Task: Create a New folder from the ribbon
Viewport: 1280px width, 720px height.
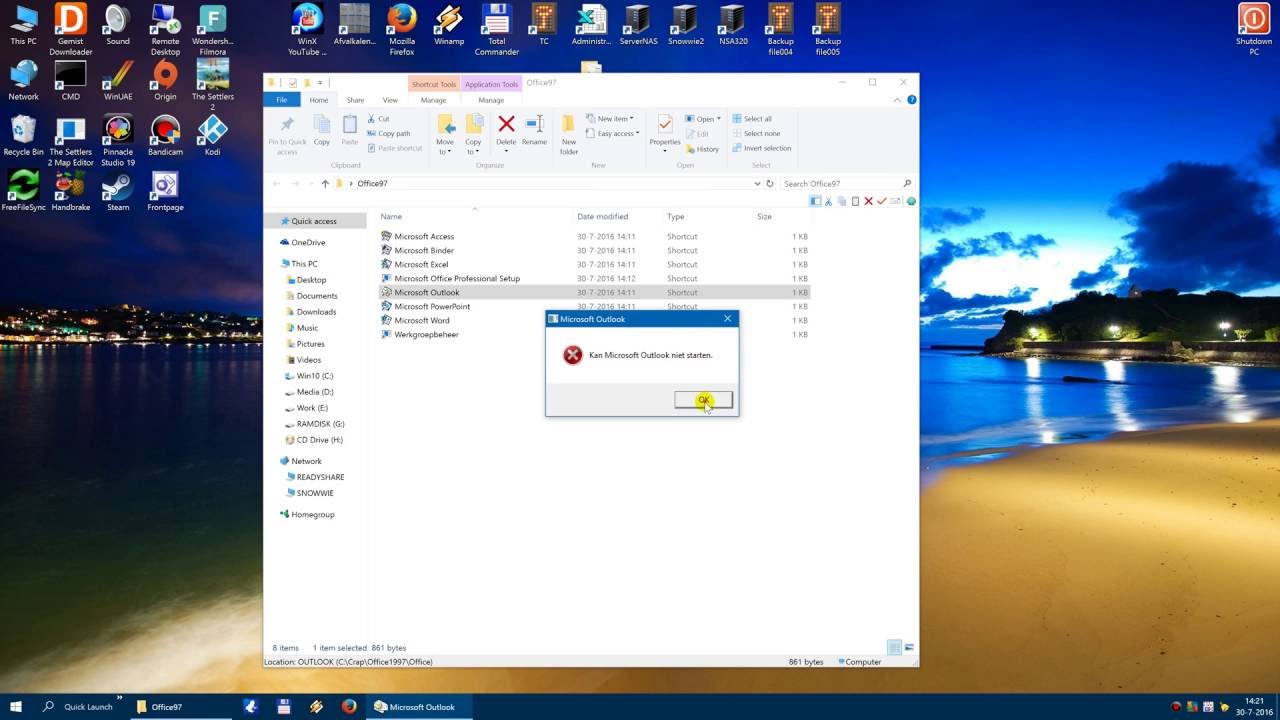Action: click(569, 134)
